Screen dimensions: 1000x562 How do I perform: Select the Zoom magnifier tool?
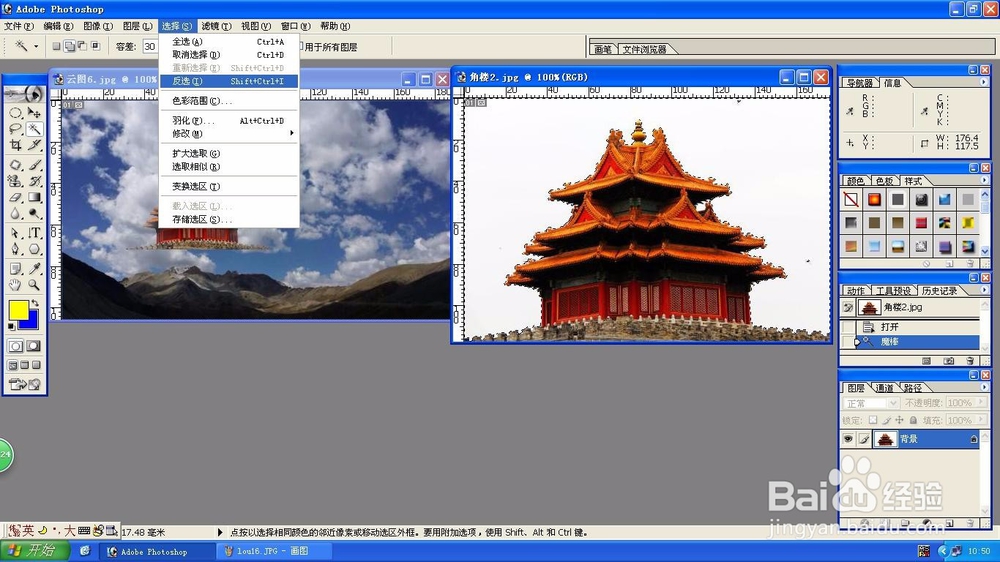pos(34,285)
